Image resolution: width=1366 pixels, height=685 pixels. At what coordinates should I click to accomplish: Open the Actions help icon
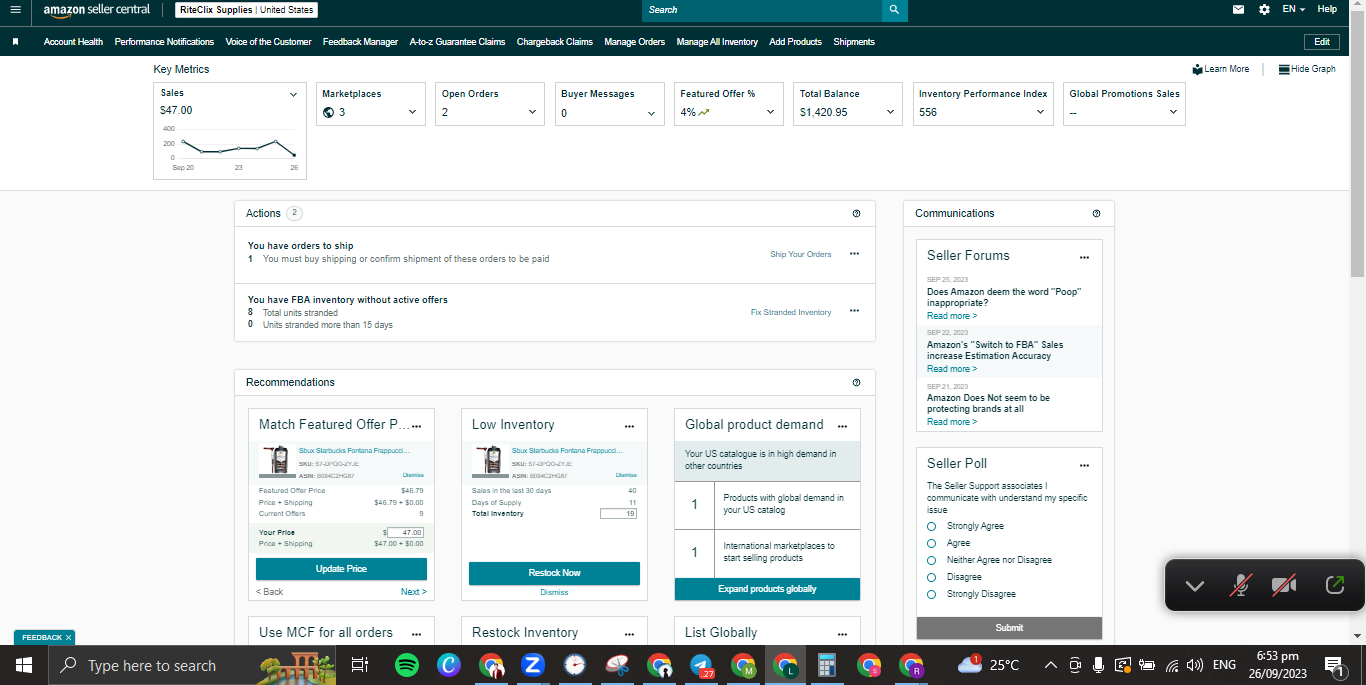[856, 213]
